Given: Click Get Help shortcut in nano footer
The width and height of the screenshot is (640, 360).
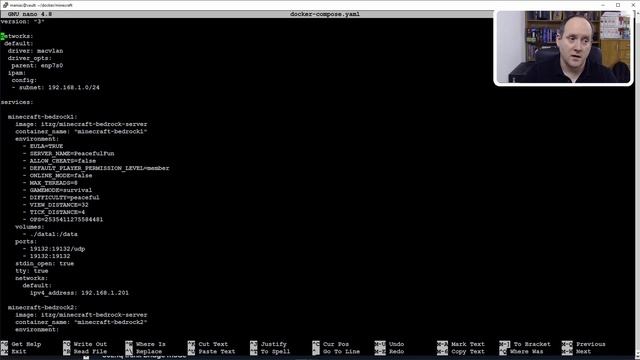Looking at the screenshot, I should click(x=21, y=344).
